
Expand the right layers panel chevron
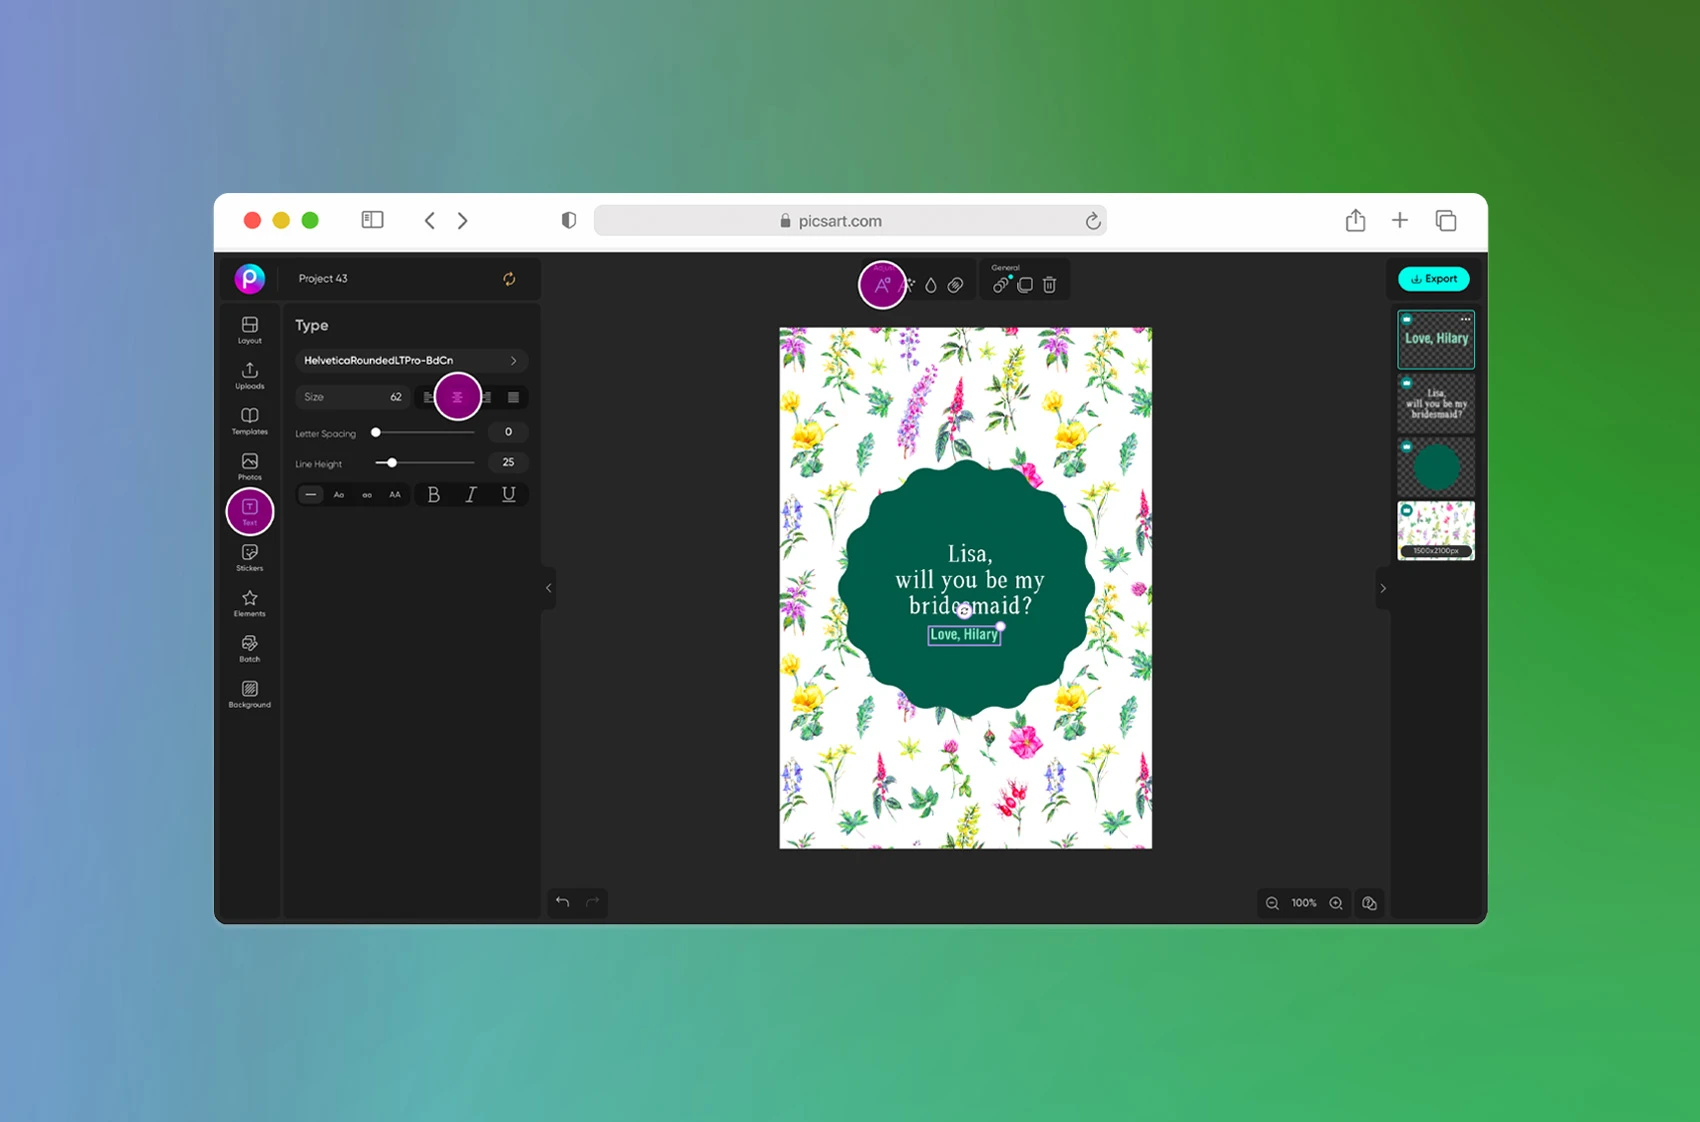1383,588
